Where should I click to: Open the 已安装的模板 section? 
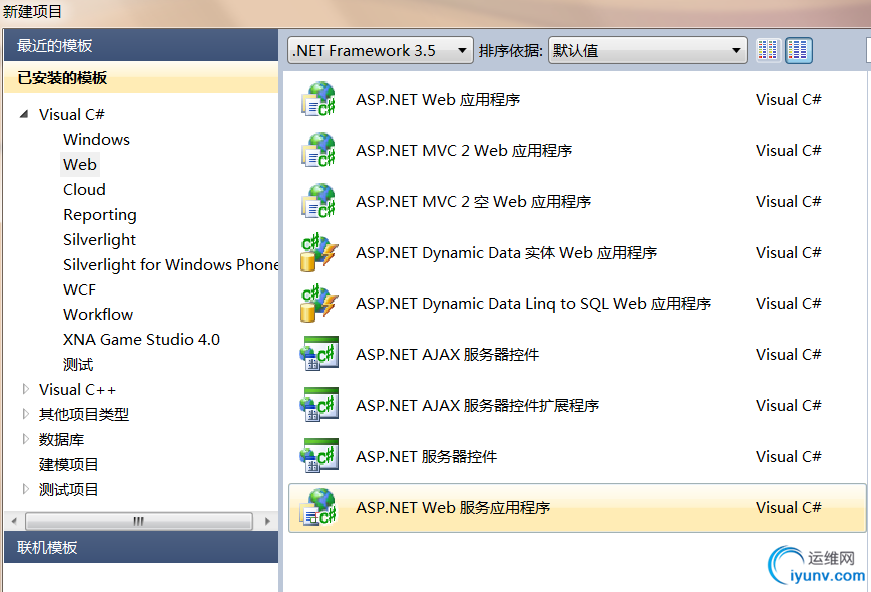pos(141,77)
